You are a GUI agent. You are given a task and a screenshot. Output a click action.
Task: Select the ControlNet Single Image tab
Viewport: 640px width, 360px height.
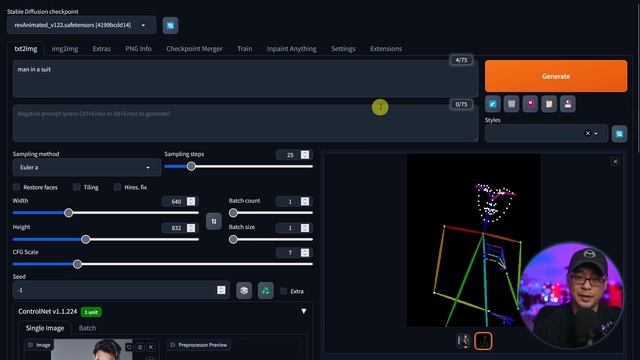click(x=45, y=328)
